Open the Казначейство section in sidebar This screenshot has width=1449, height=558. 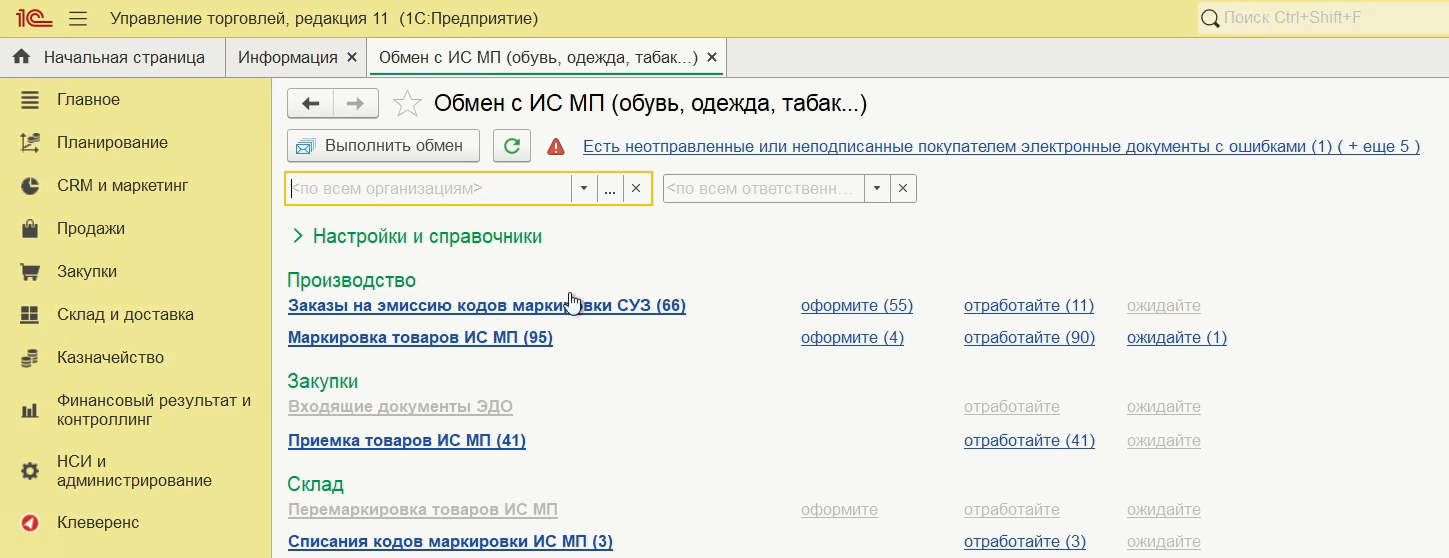point(110,357)
